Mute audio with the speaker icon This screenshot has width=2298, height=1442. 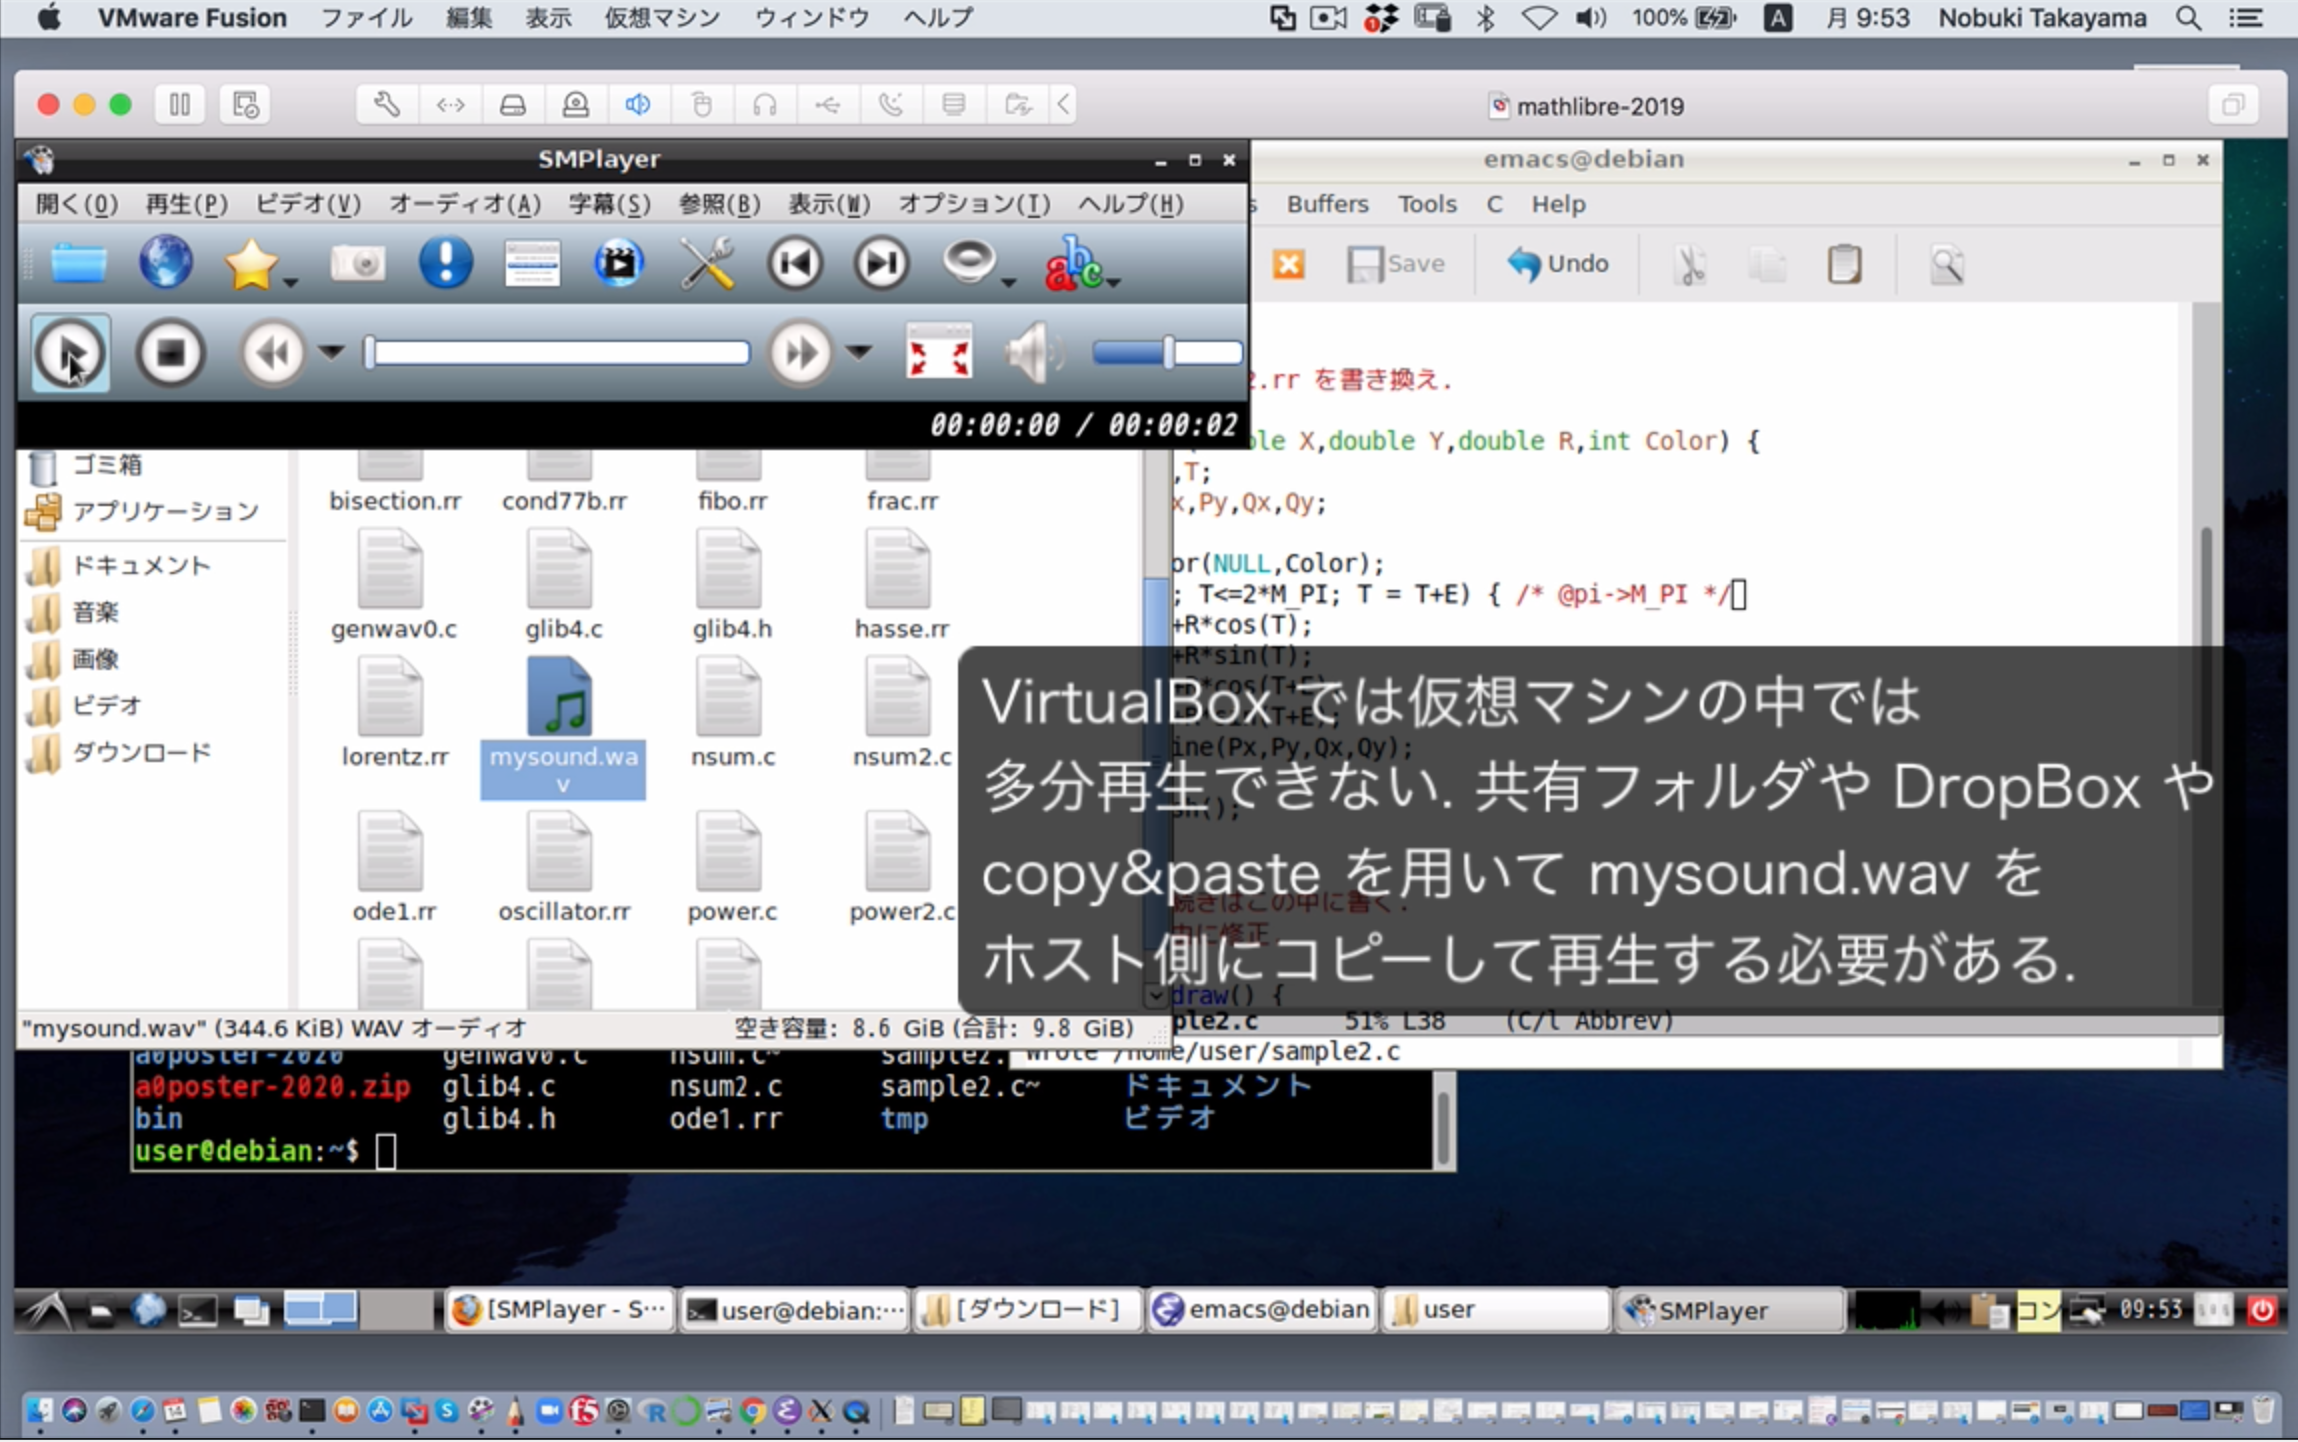point(1035,353)
